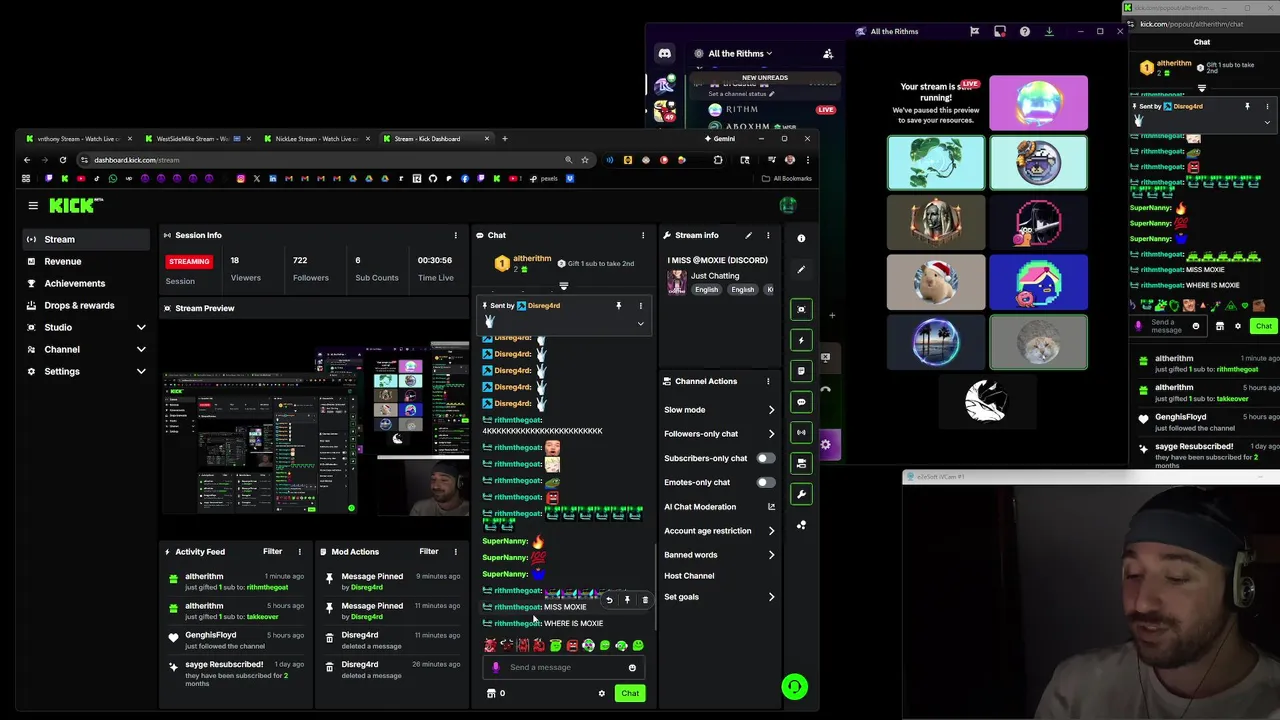The height and width of the screenshot is (720, 1280).
Task: Open Activity Feed three-dot menu
Action: pos(299,551)
